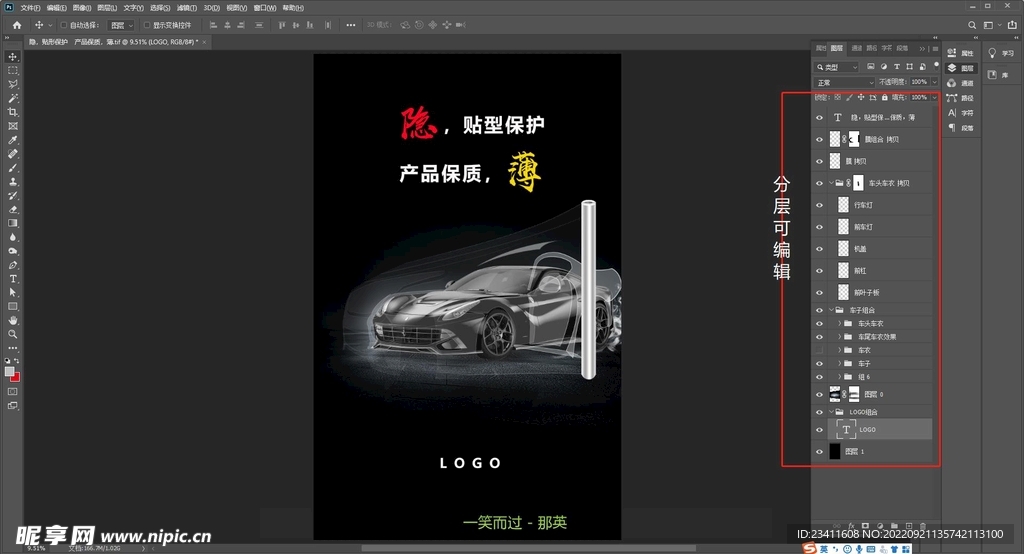Select the Crop tool

(12, 112)
